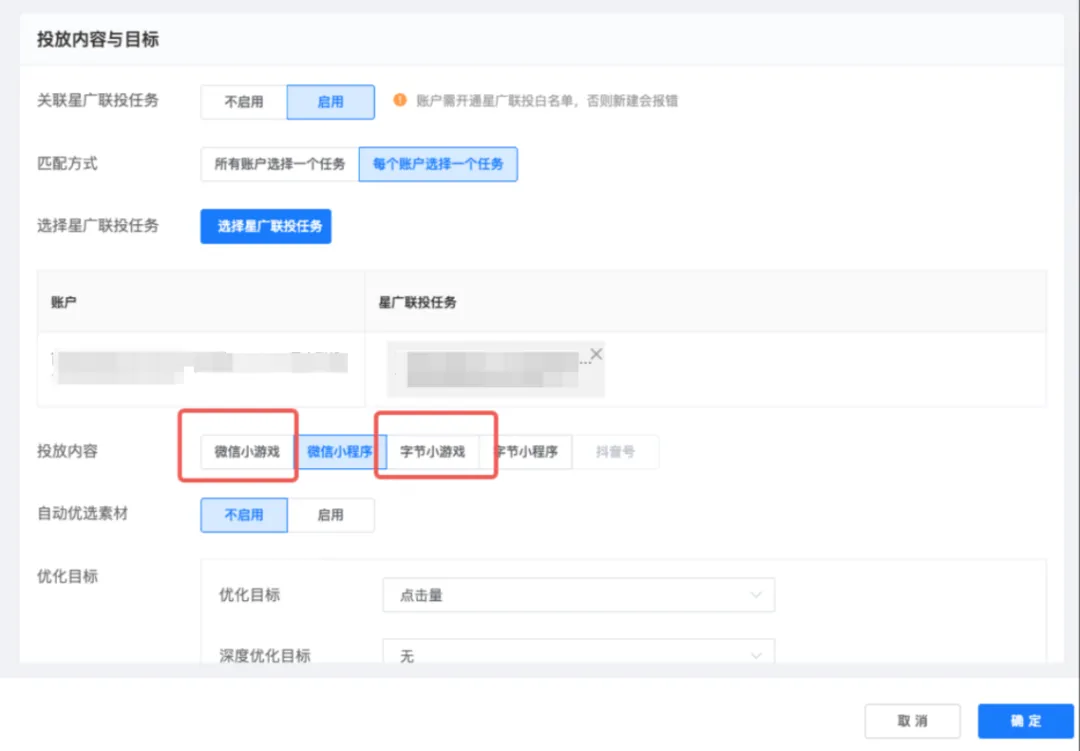Click the orange warning info icon
The image size is (1080, 751).
[x=400, y=101]
